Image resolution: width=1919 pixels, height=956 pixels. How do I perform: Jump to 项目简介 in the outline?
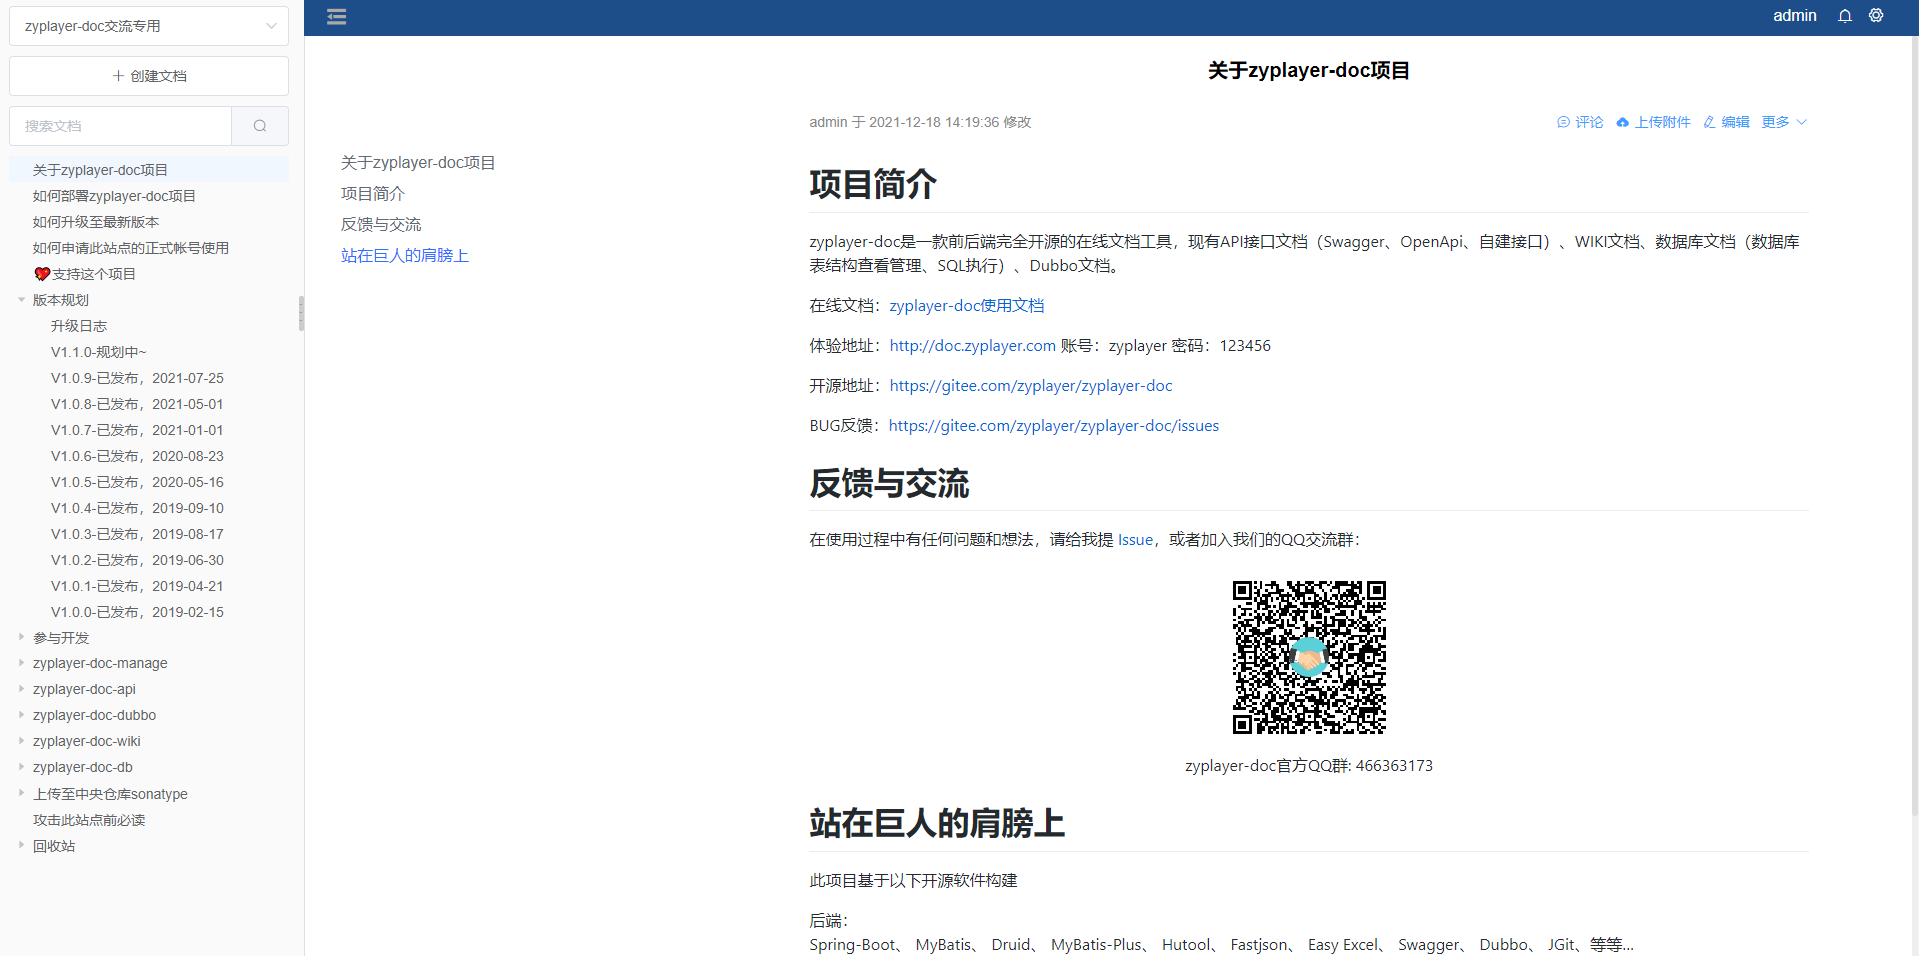373,193
